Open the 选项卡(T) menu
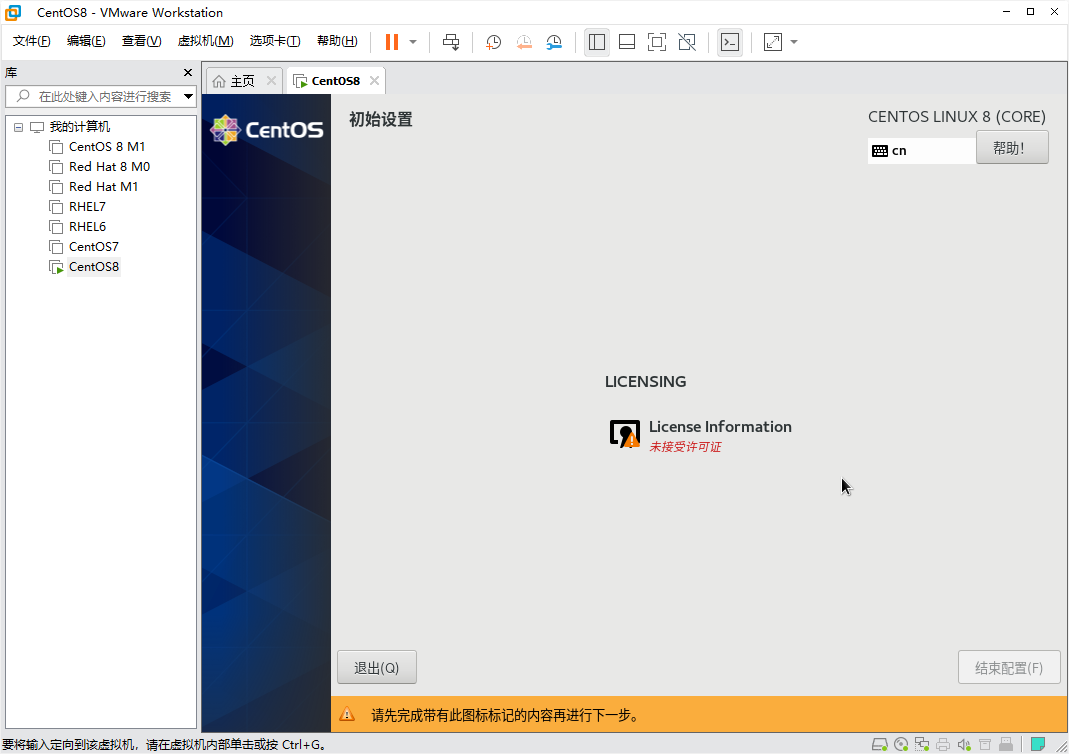Screen dimensions: 1069x754 pyautogui.click(x=275, y=41)
